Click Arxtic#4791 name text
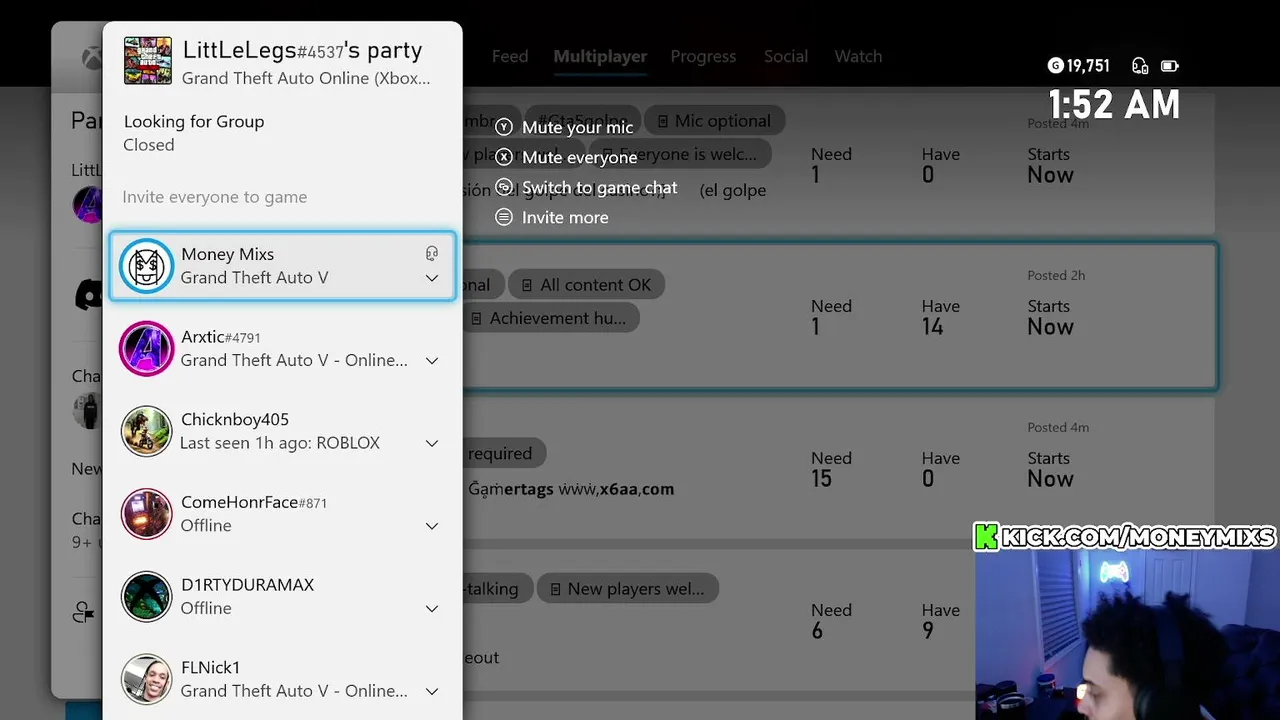 pyautogui.click(x=221, y=337)
